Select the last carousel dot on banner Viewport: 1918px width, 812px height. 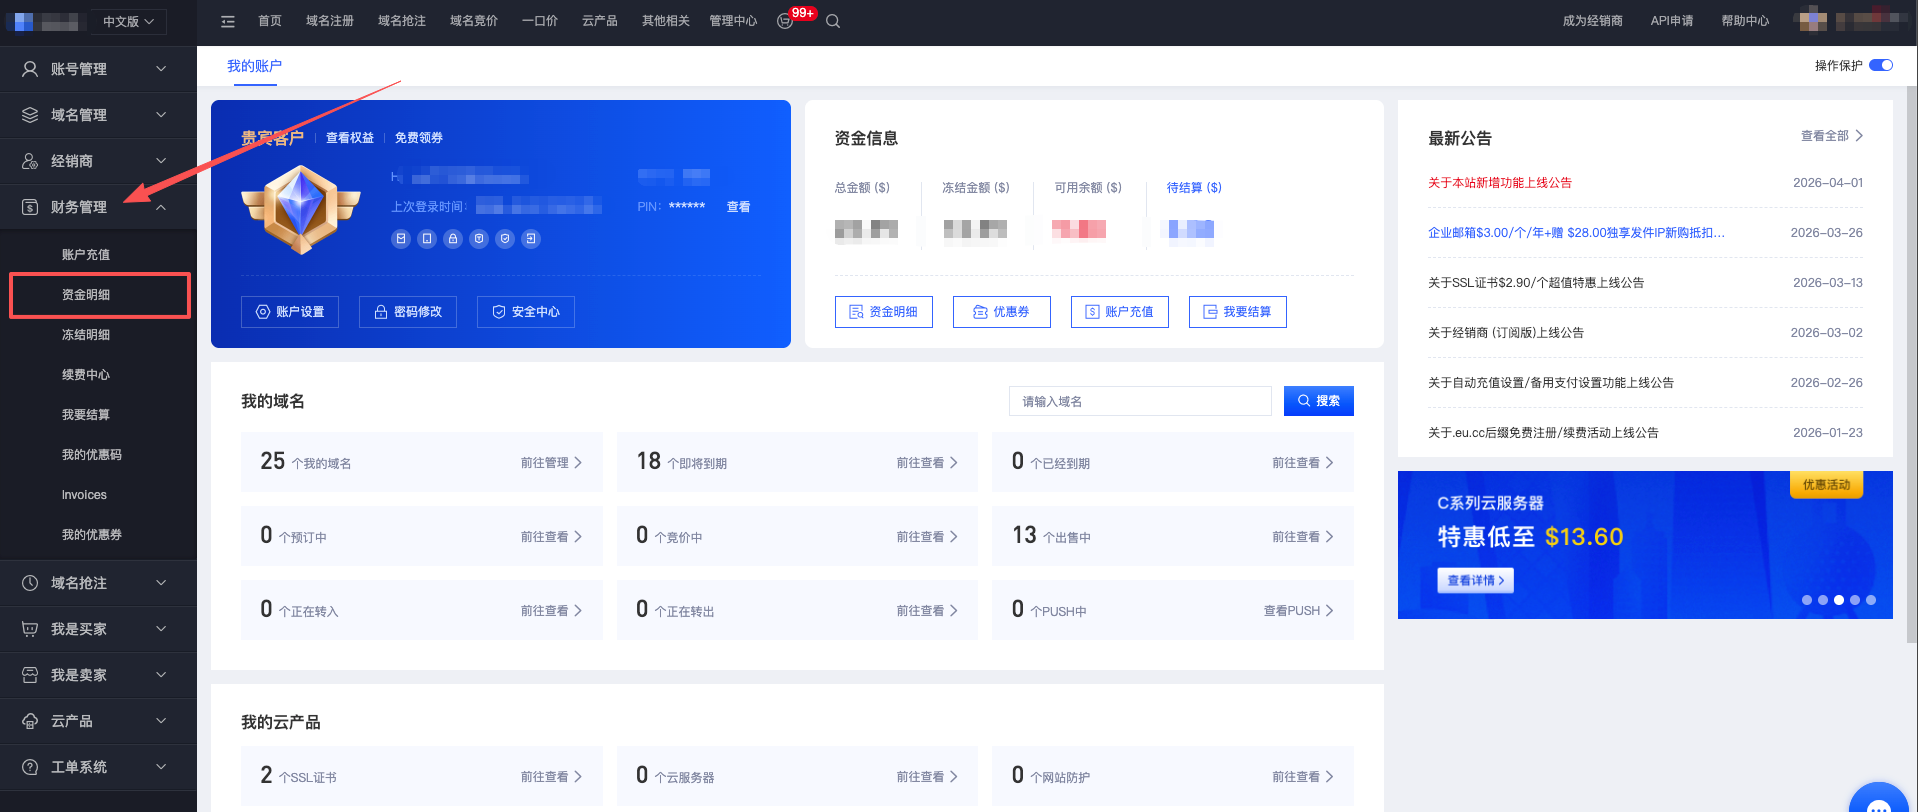point(1870,600)
